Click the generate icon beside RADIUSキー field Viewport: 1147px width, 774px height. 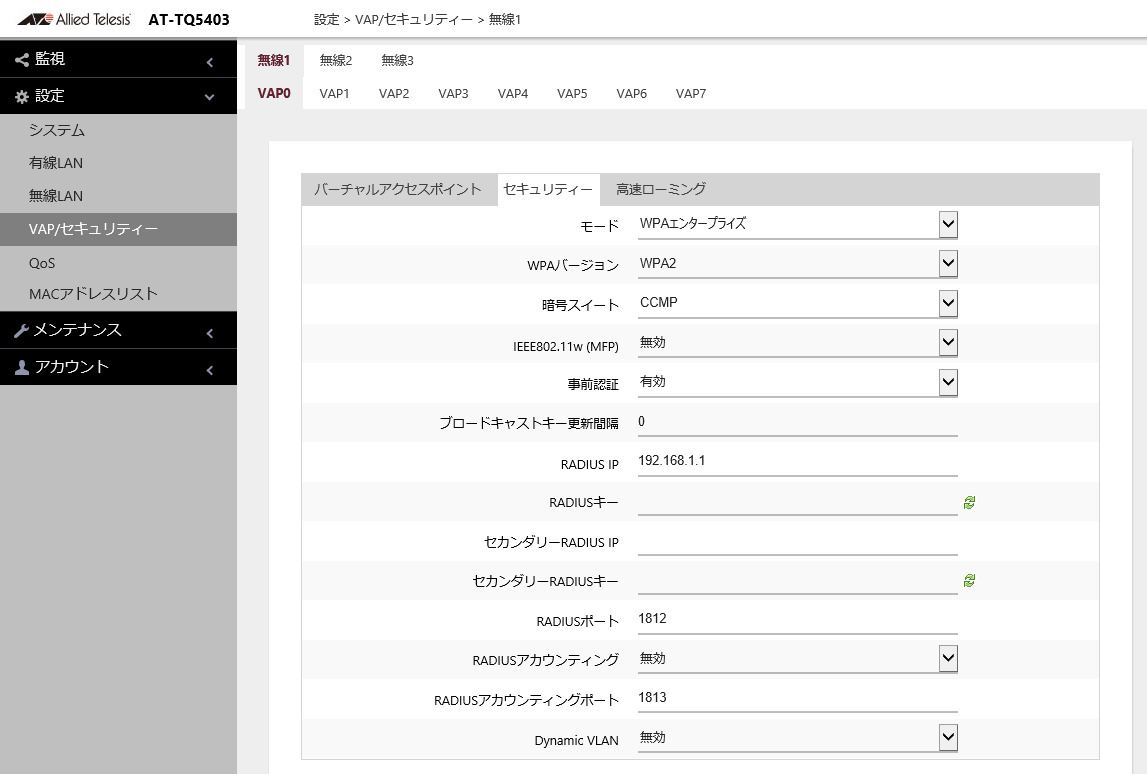[968, 501]
